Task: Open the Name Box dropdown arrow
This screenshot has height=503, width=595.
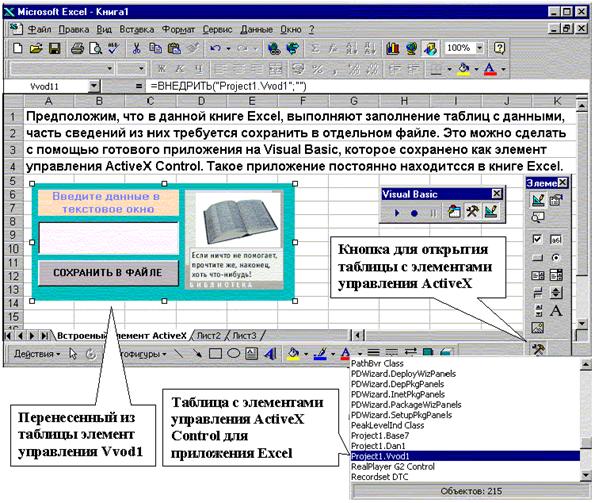Action: [93, 86]
